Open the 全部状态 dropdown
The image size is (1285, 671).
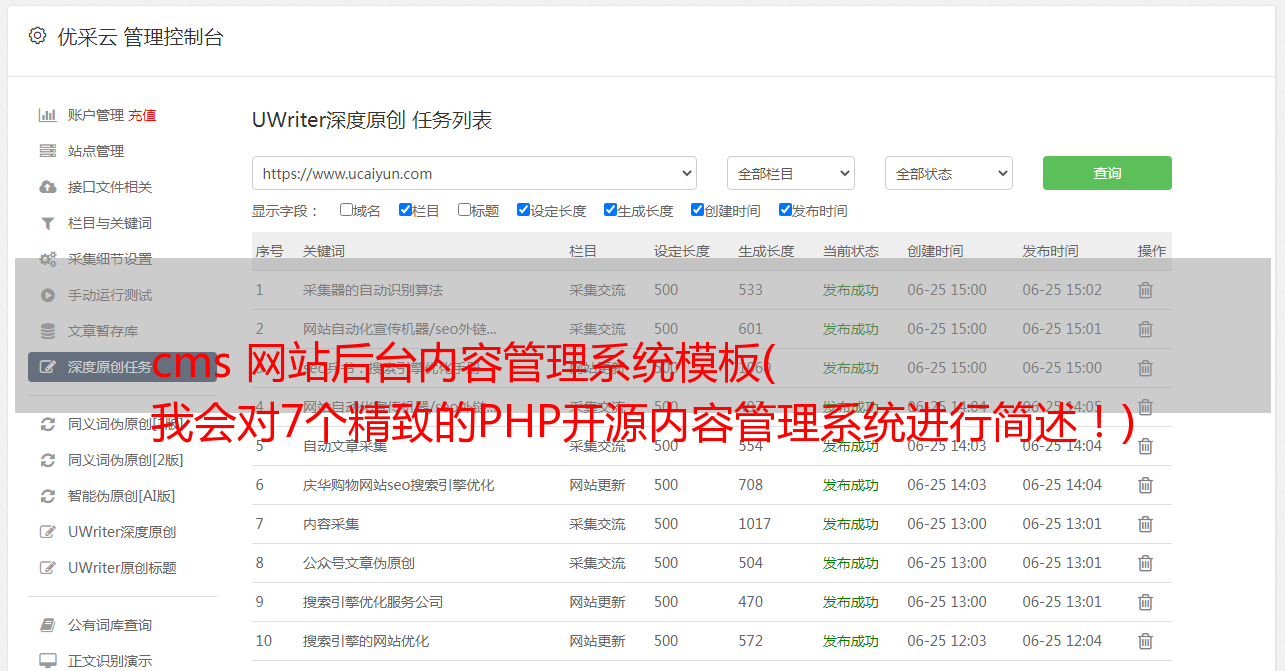tap(949, 173)
